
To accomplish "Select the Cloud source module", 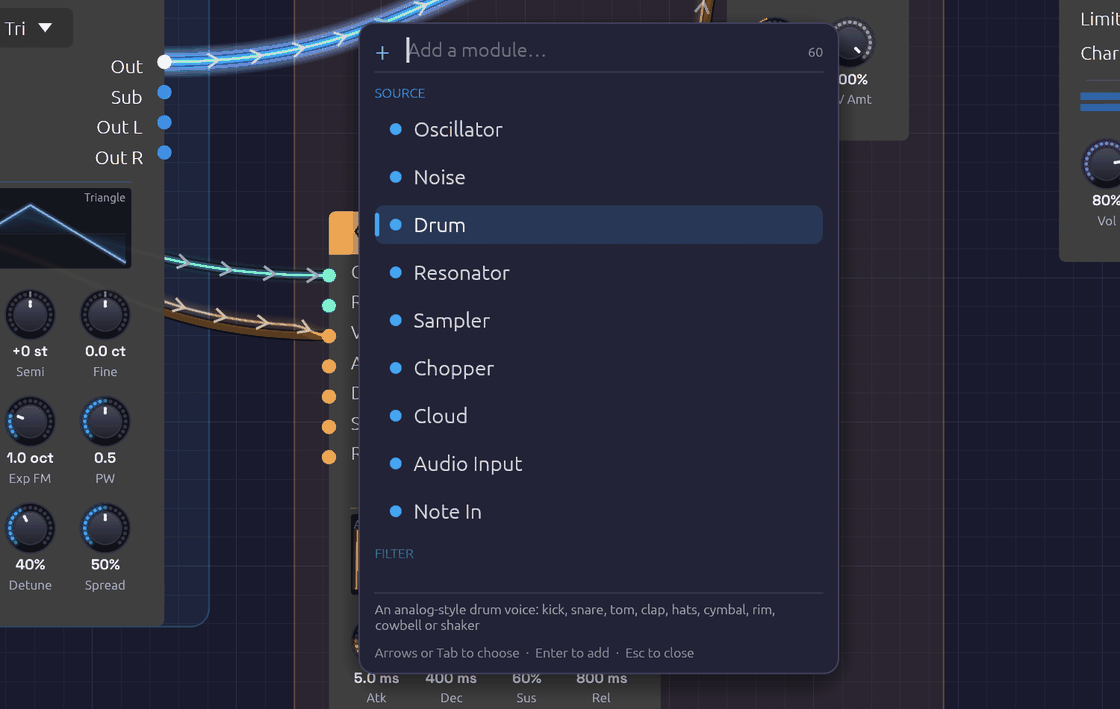I will pyautogui.click(x=599, y=416).
